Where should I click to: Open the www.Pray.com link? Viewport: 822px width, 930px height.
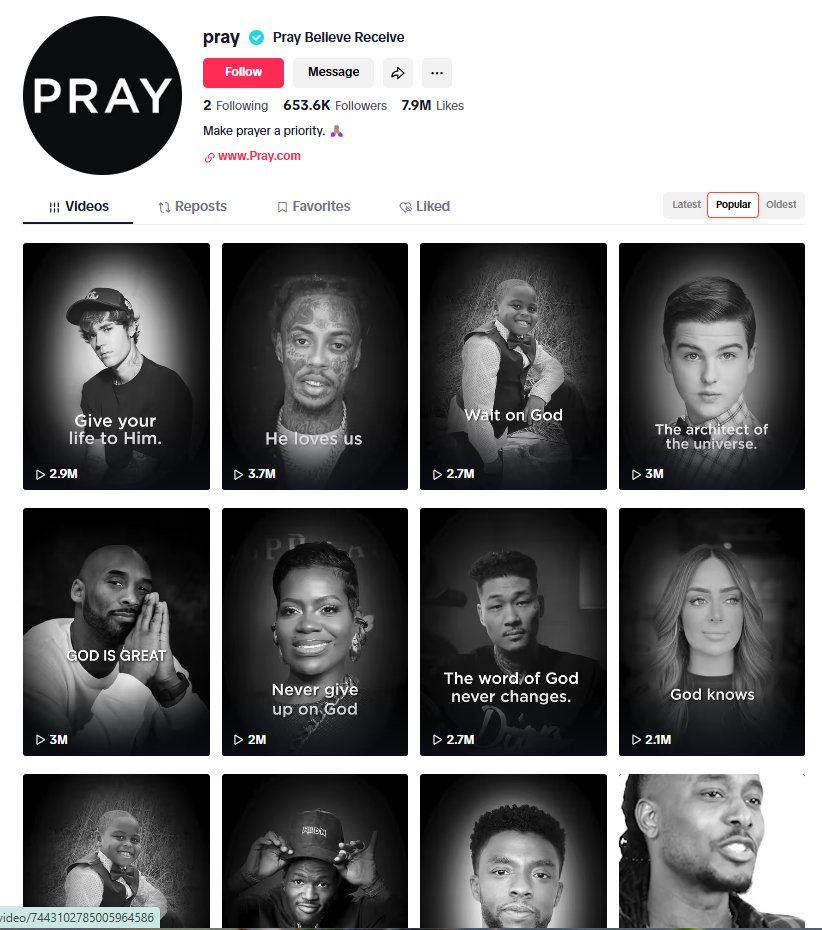[x=259, y=156]
